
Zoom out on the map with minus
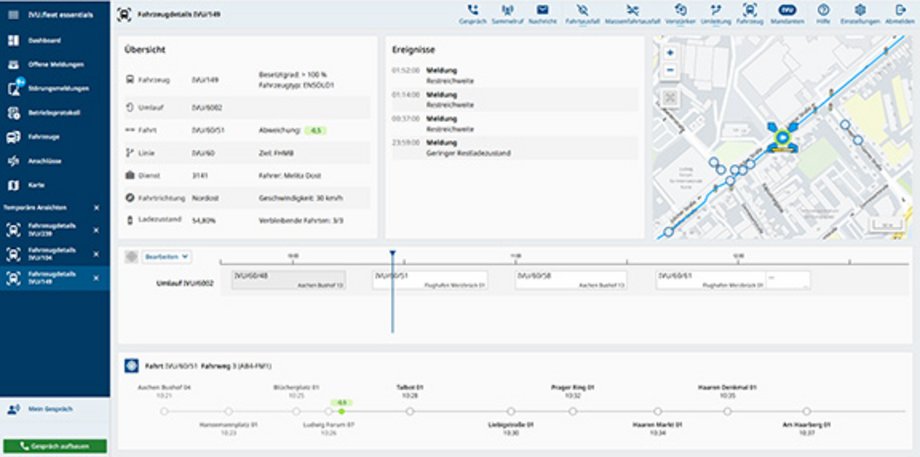coord(671,70)
